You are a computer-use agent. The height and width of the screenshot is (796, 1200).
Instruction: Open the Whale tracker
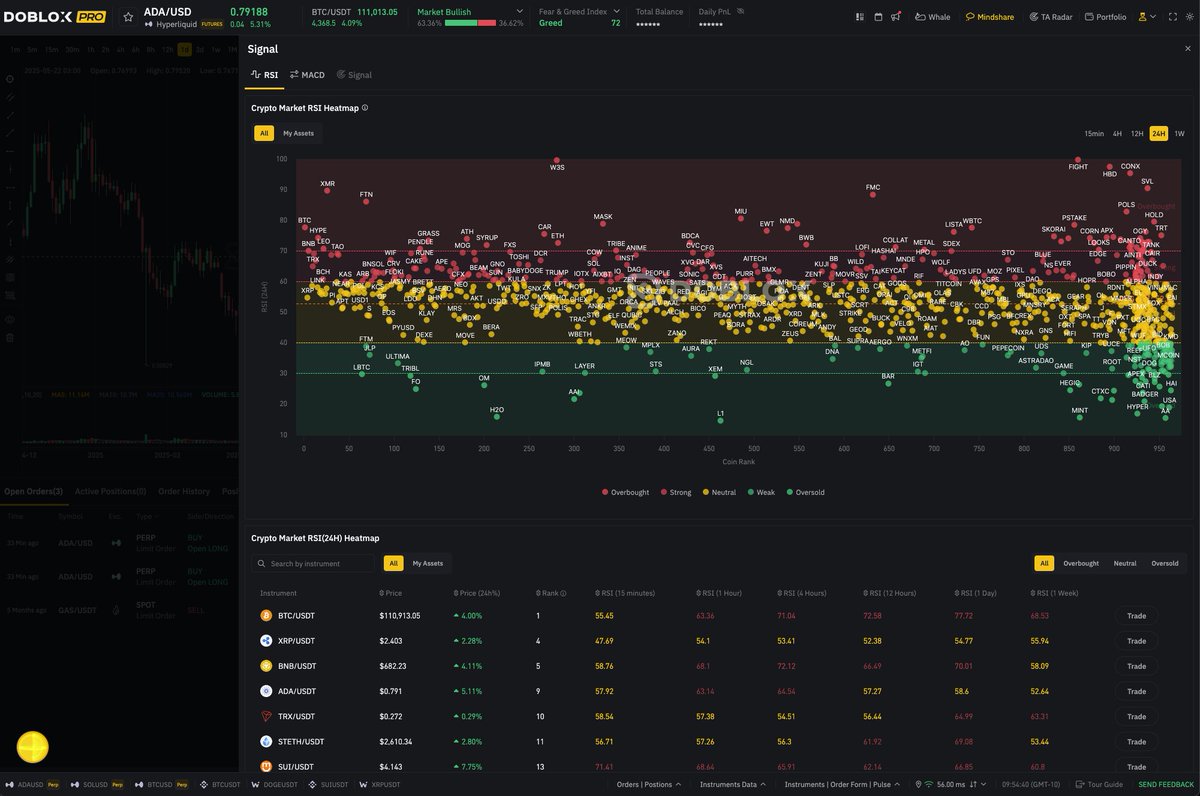click(932, 17)
